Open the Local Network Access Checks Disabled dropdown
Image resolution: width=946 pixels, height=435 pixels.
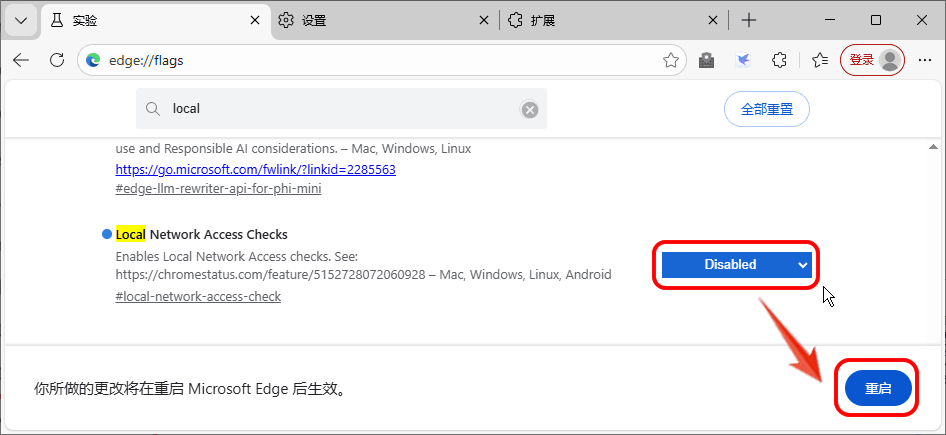pos(735,265)
